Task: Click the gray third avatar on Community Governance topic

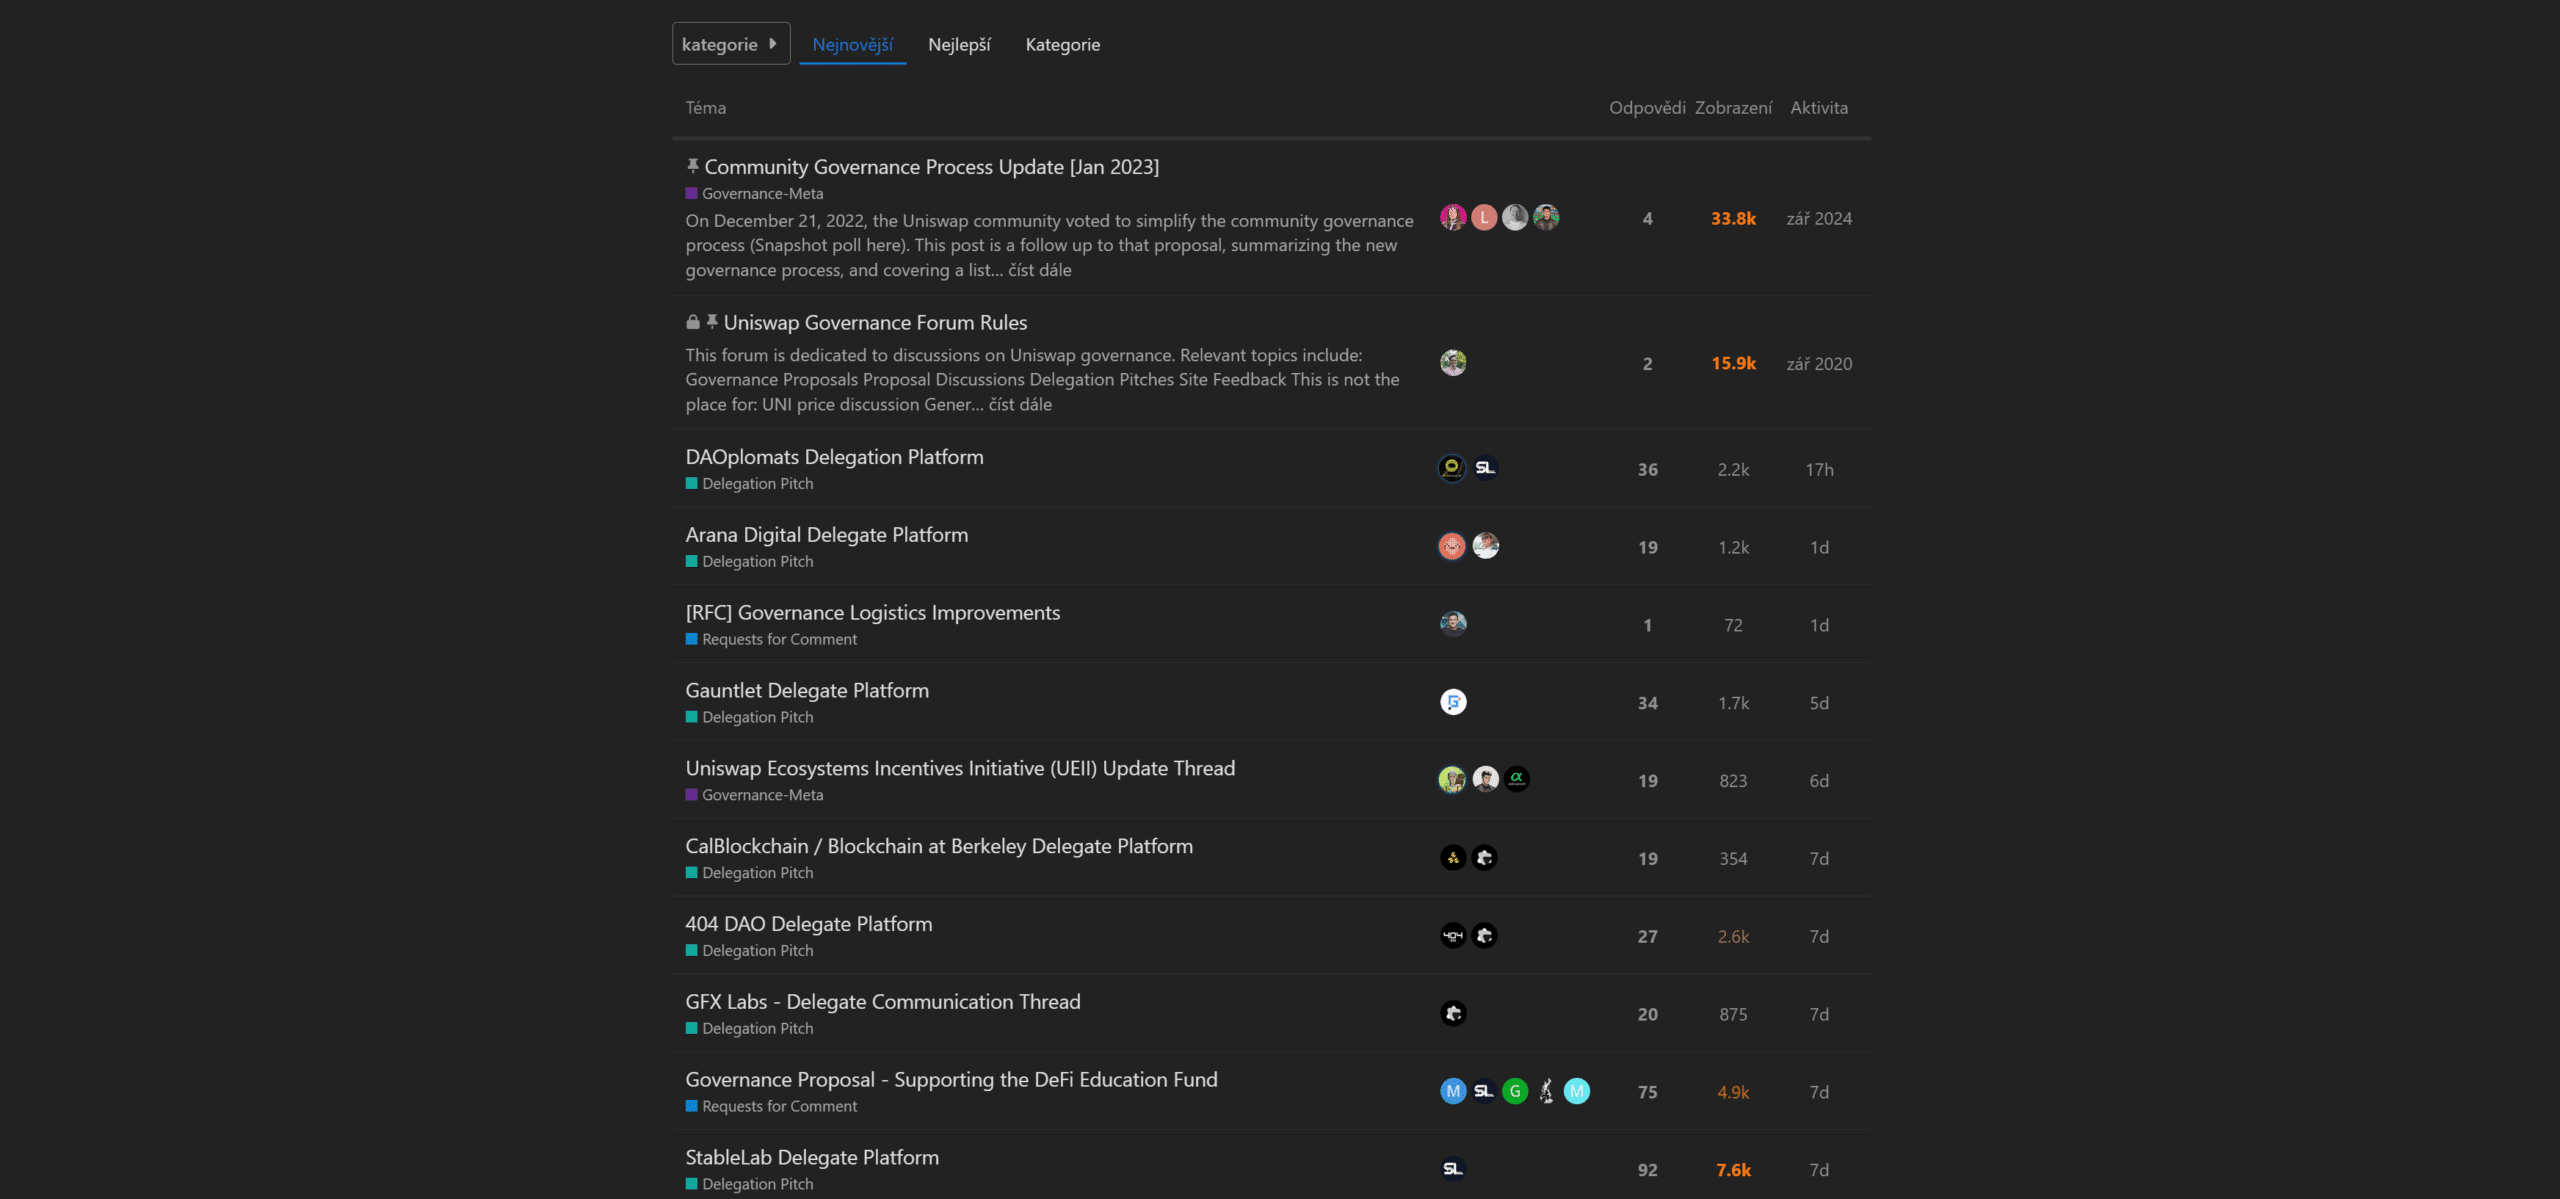Action: point(1515,218)
